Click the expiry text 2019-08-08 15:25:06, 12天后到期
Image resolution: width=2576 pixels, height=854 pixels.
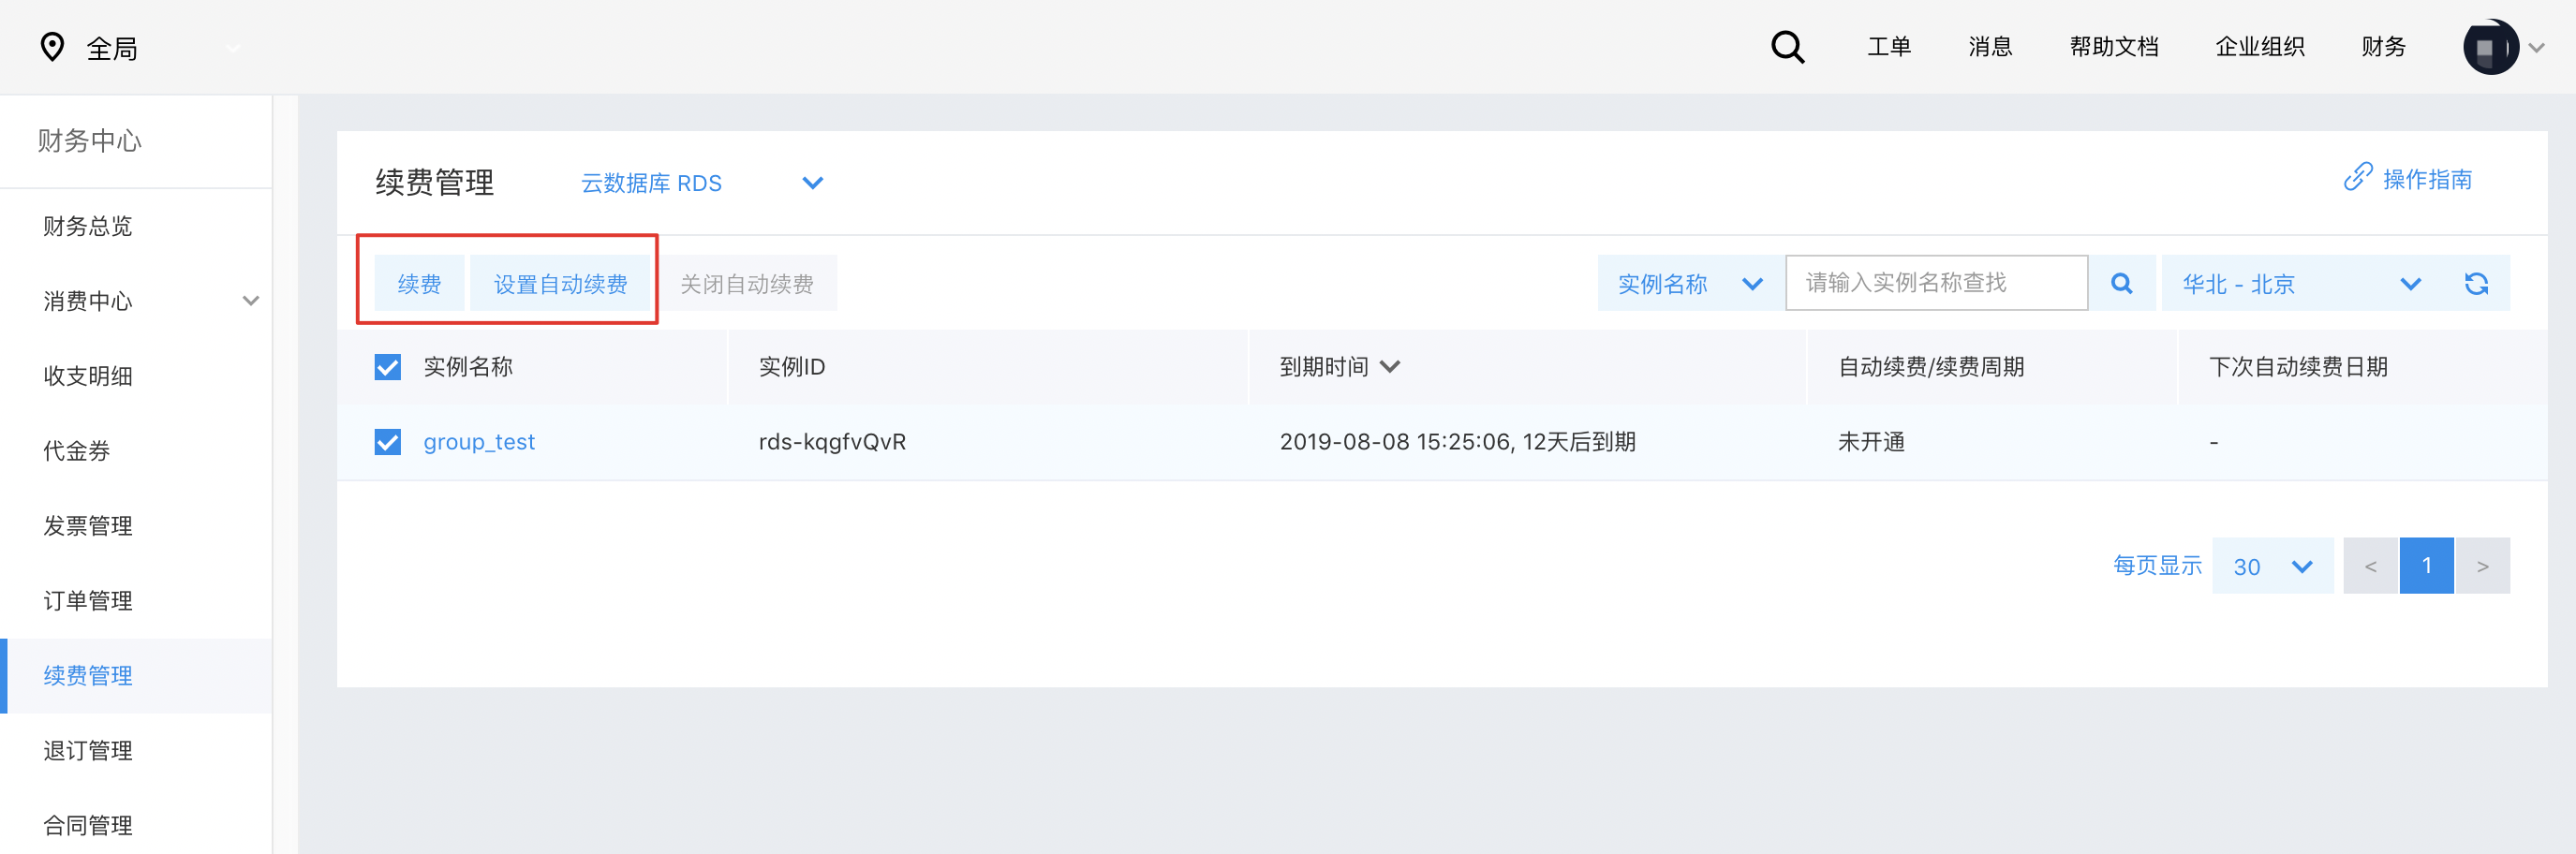click(x=1457, y=442)
